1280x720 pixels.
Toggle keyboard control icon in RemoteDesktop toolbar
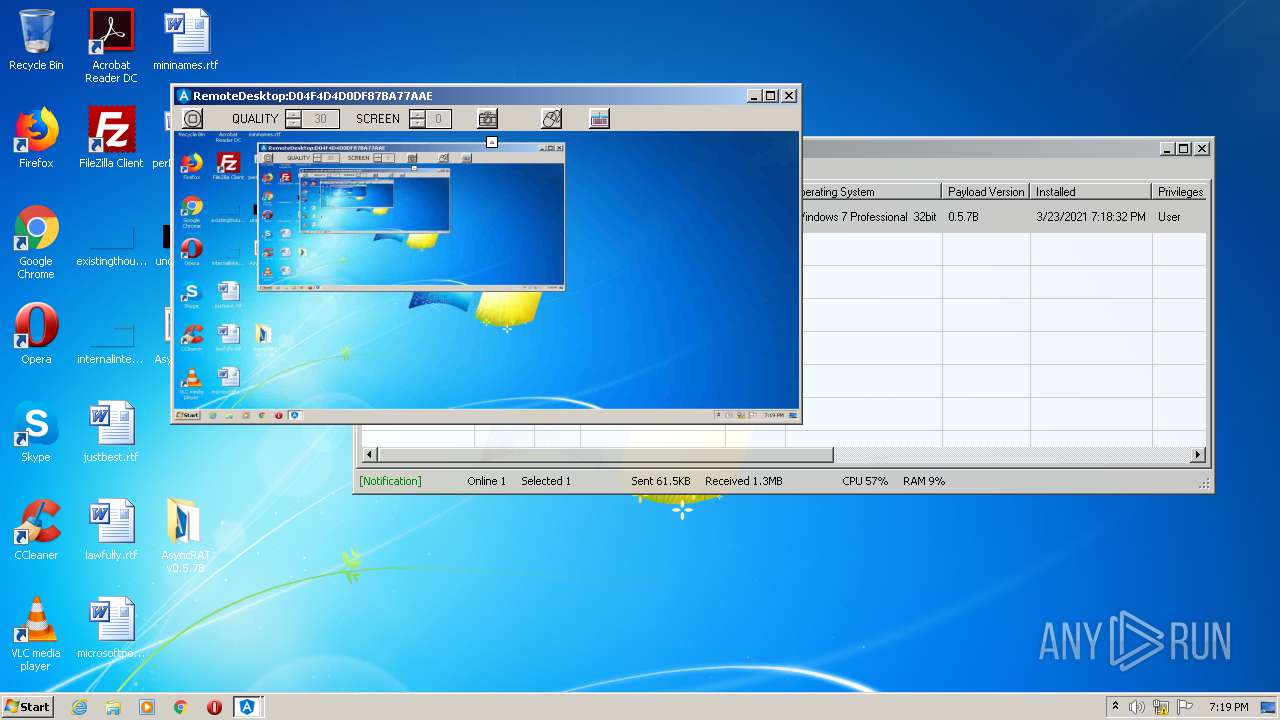(x=599, y=119)
